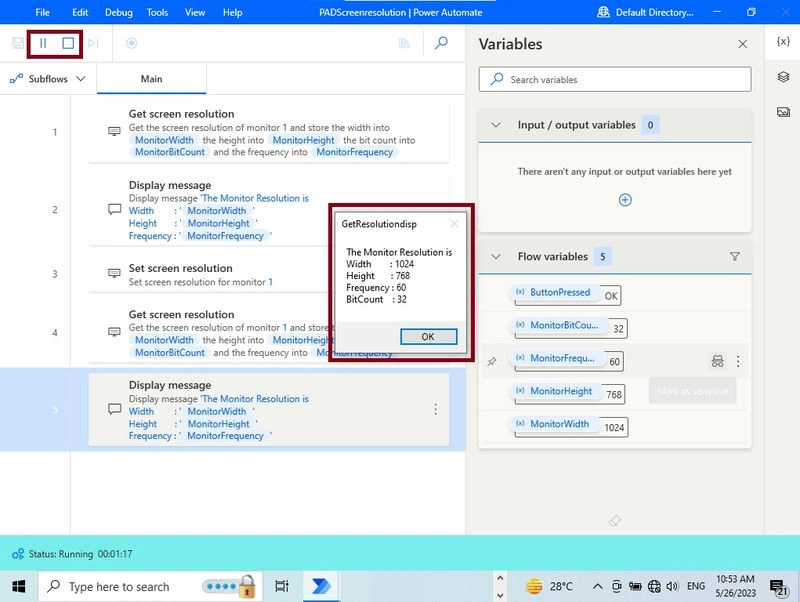Stop the running flow
The image size is (800, 602).
click(68, 43)
